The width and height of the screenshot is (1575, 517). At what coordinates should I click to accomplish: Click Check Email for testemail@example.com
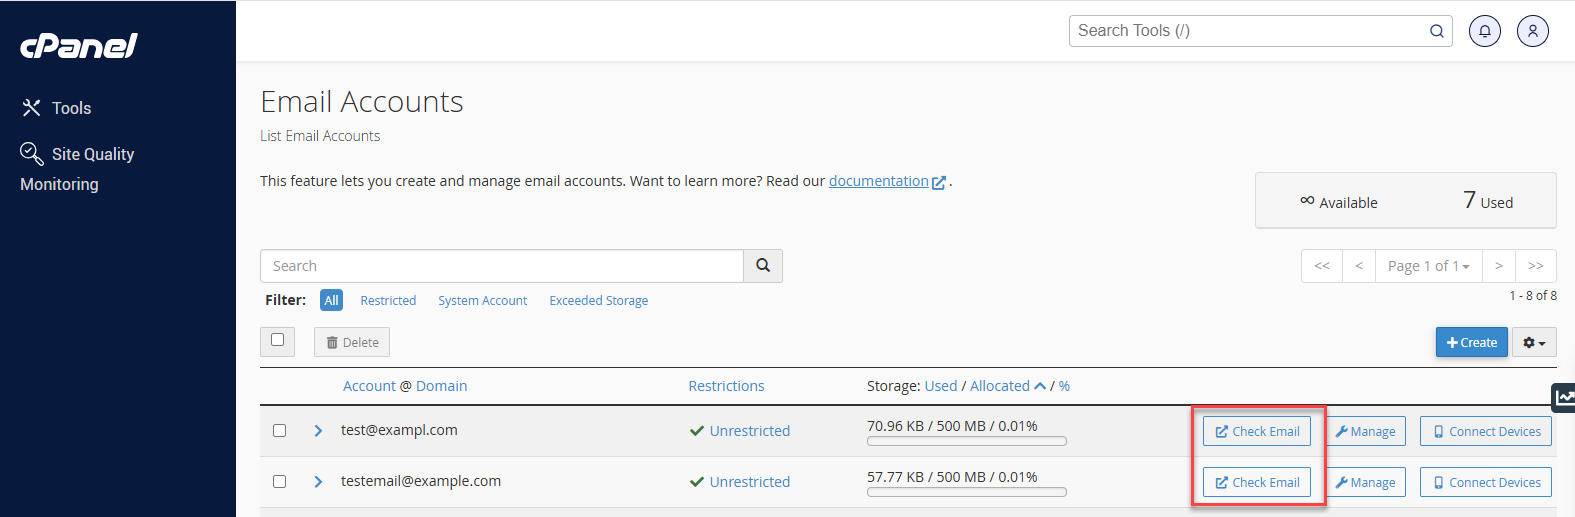click(x=1257, y=482)
